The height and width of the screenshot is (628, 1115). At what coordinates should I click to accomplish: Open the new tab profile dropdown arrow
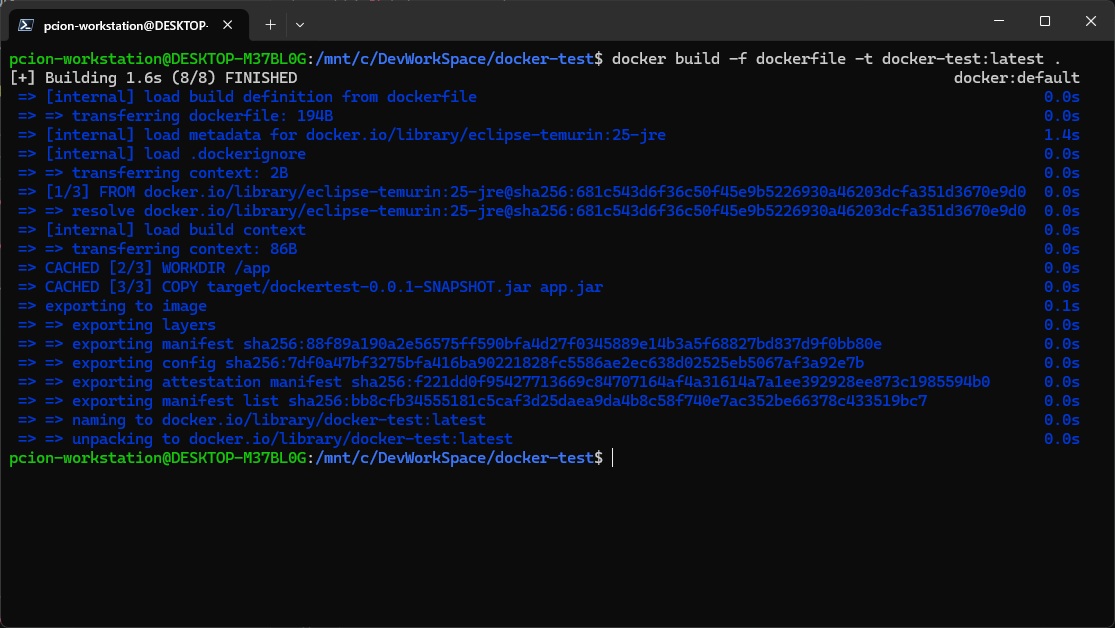click(x=300, y=25)
